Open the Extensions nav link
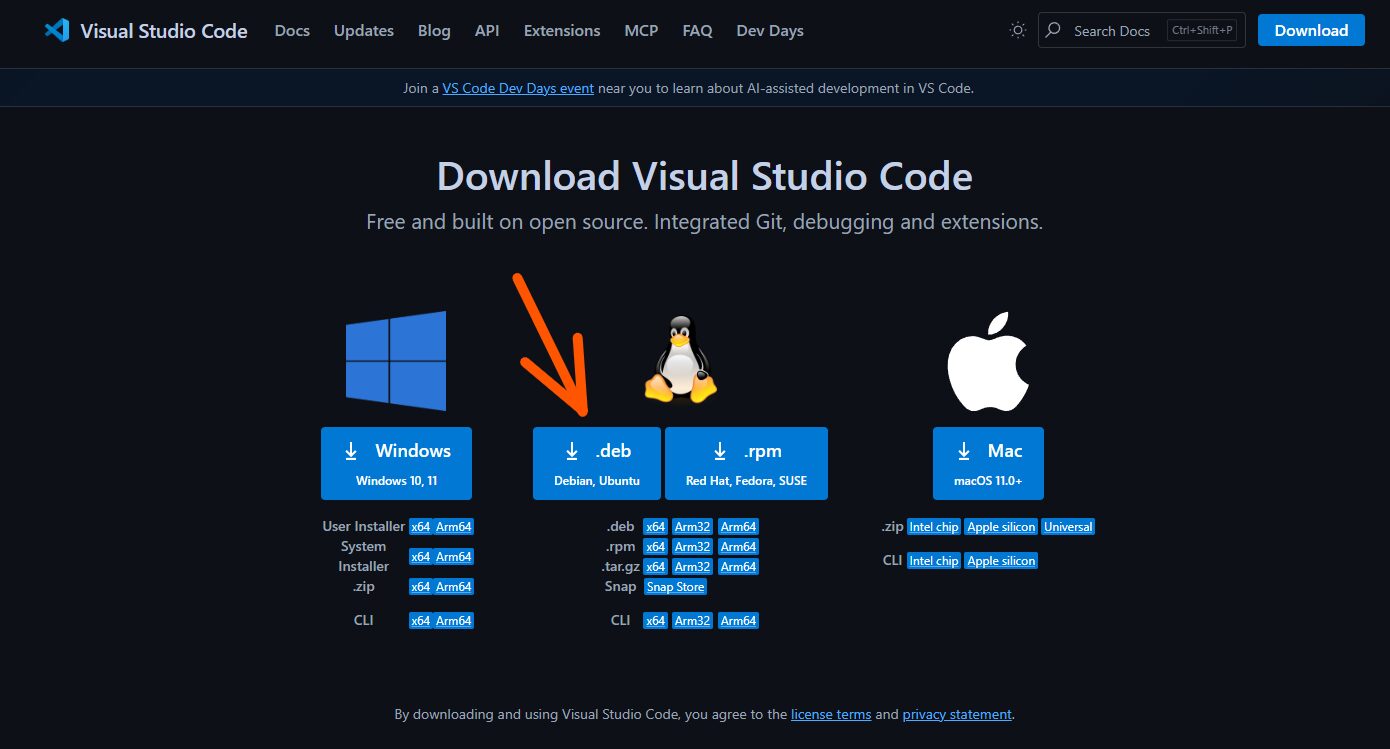 [x=562, y=31]
